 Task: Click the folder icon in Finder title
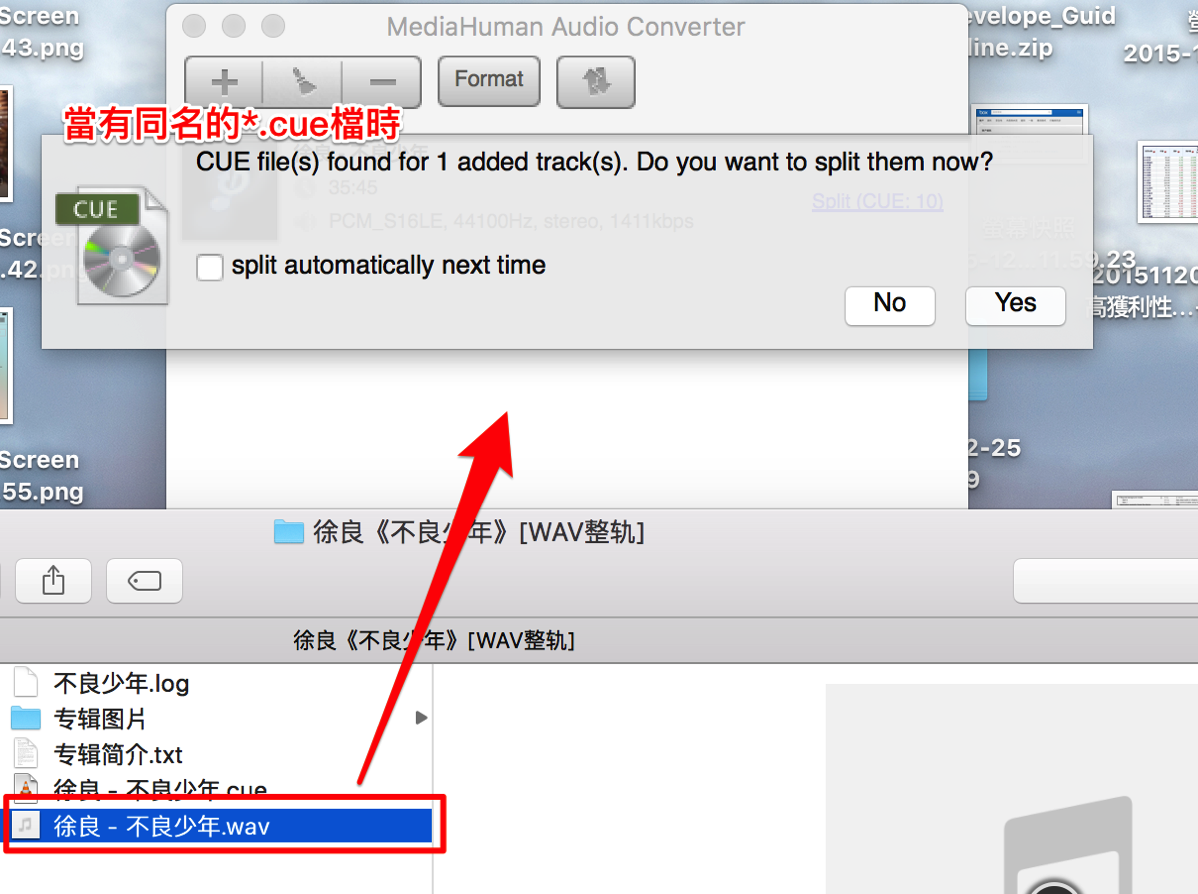pos(289,531)
